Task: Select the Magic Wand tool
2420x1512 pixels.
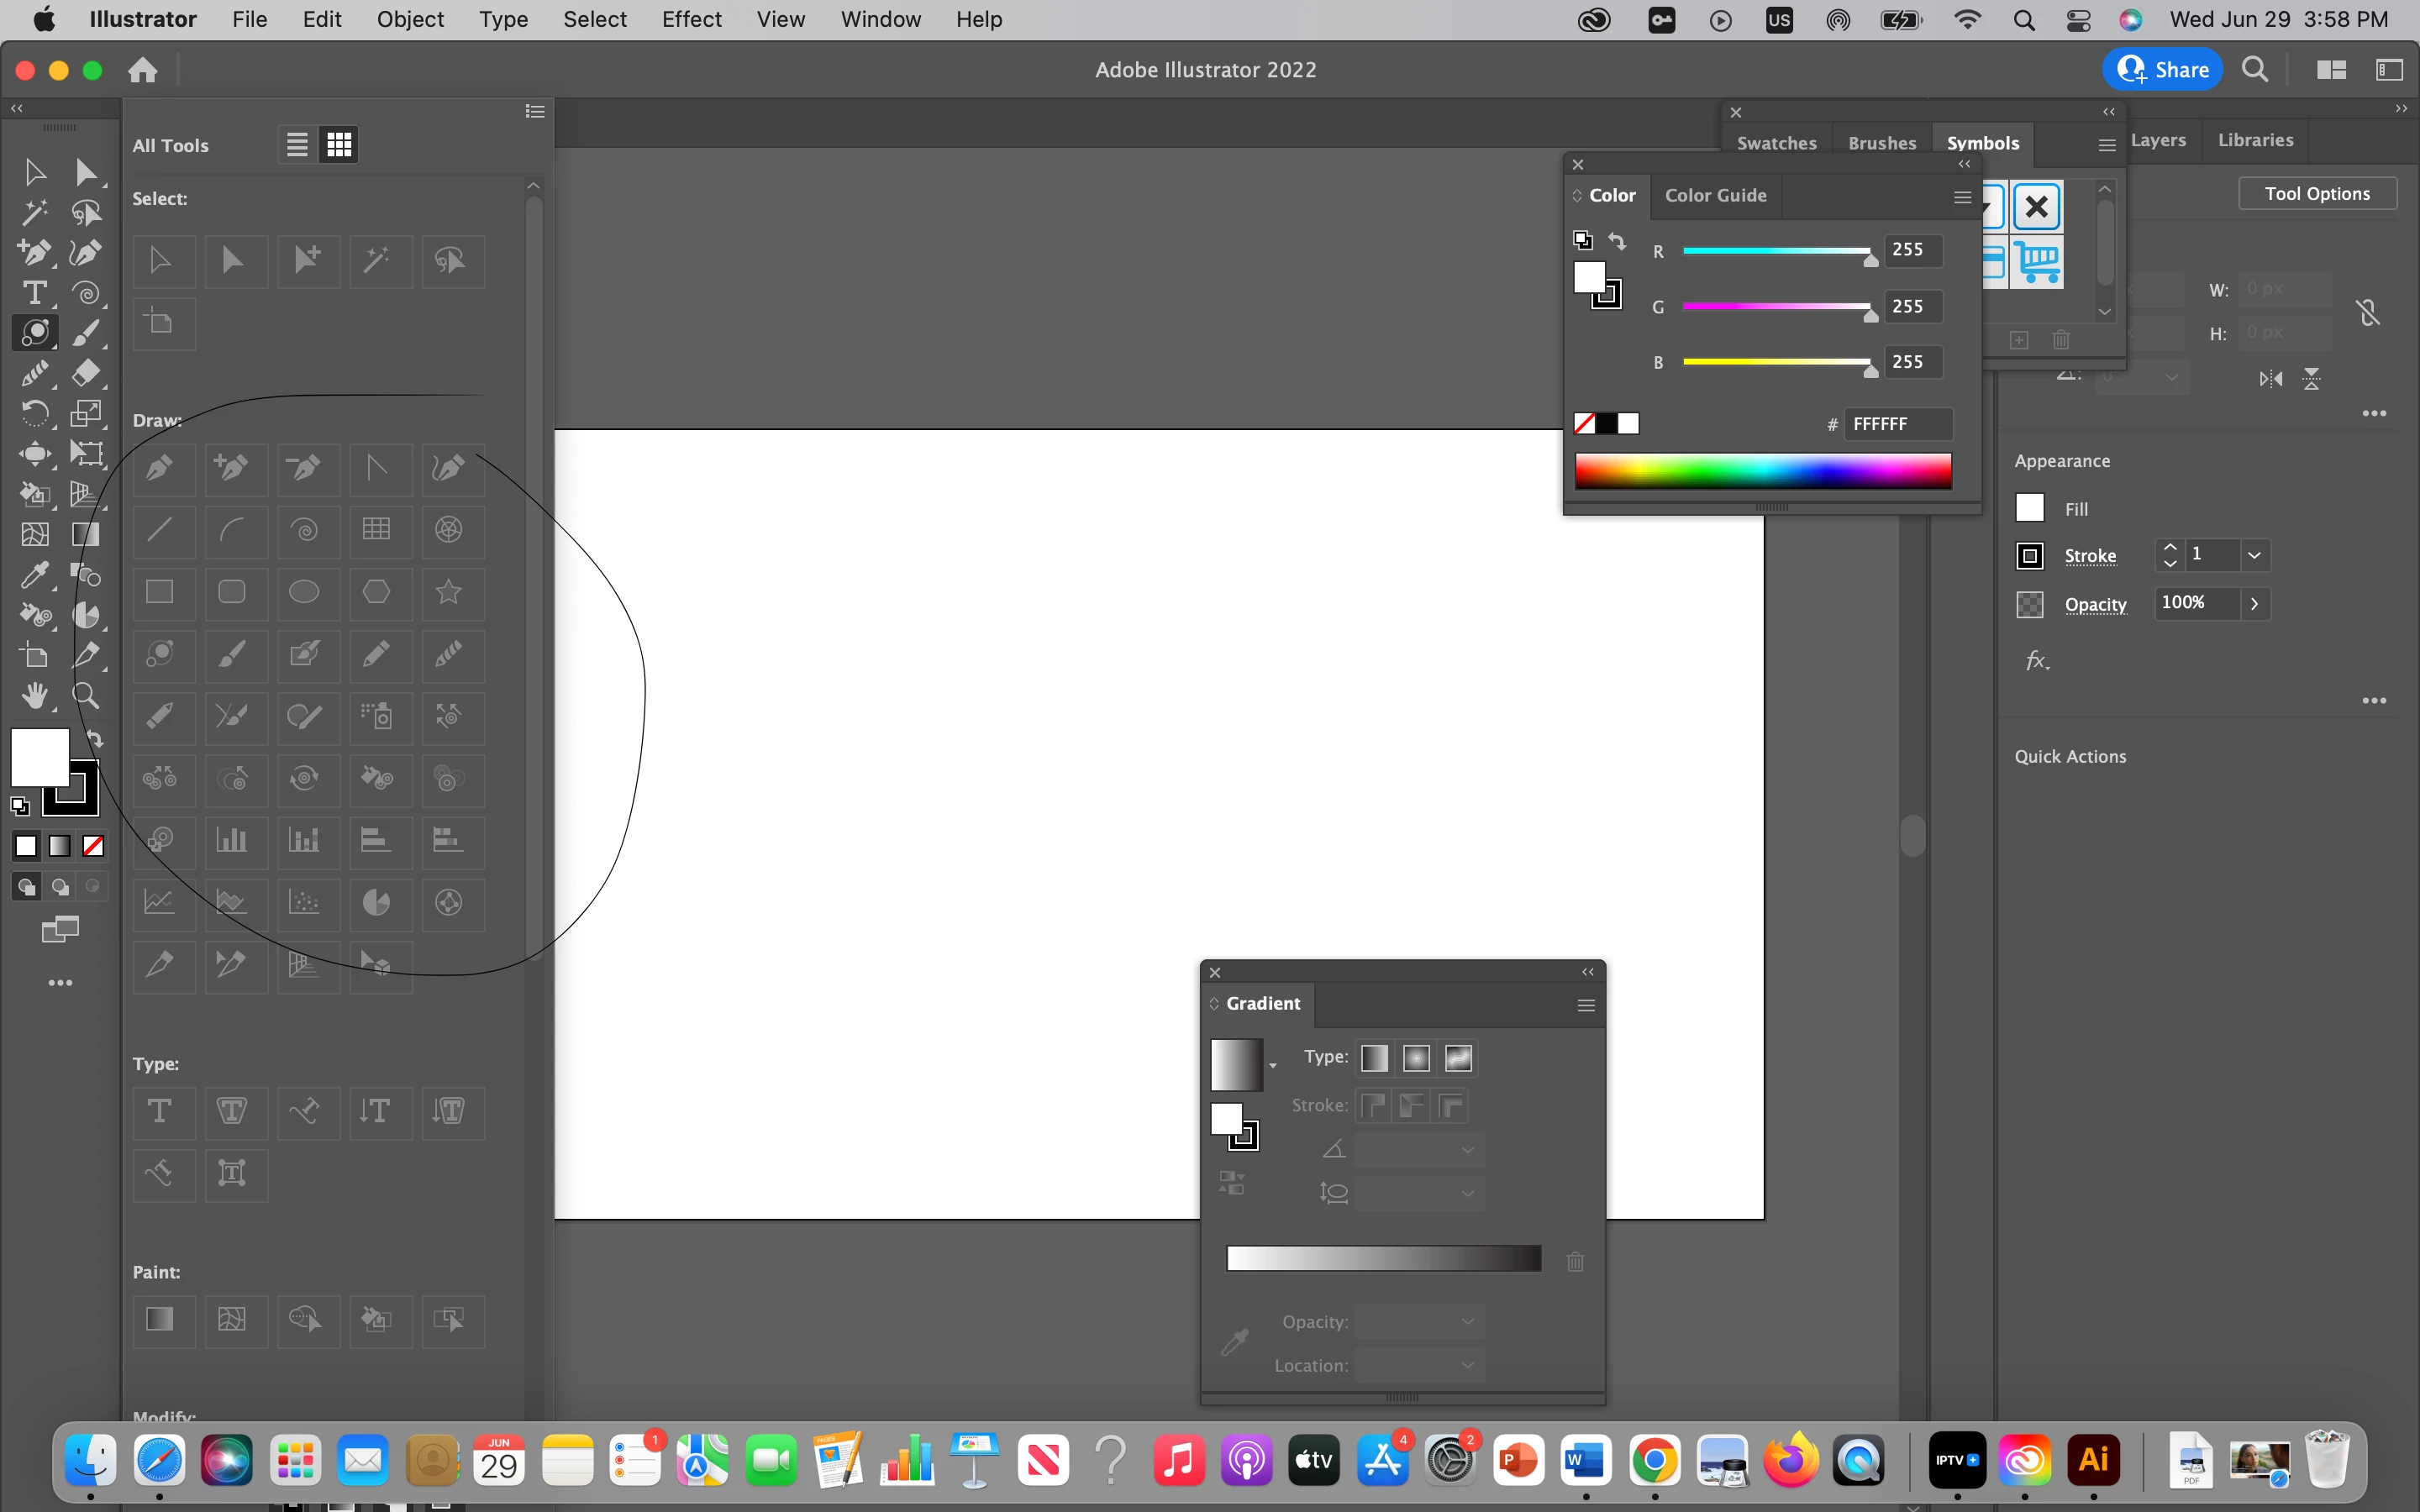Action: [x=34, y=212]
